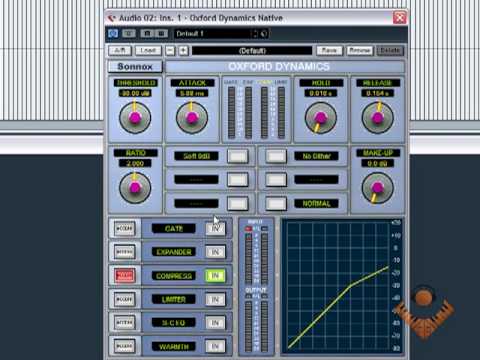This screenshot has height=360, width=480.
Task: Click the Access button for LIMITER
Action: tap(125, 299)
